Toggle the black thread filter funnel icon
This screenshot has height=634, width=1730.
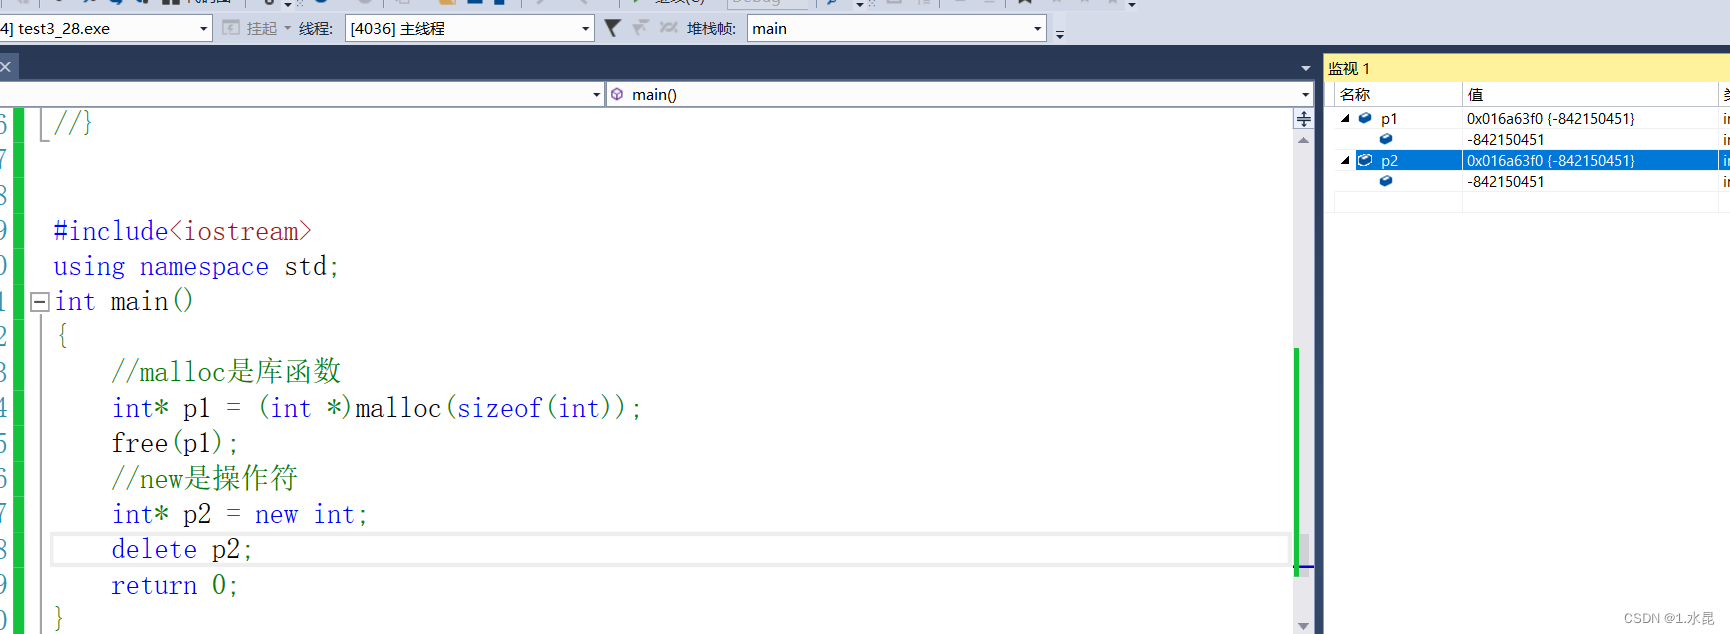tap(612, 28)
